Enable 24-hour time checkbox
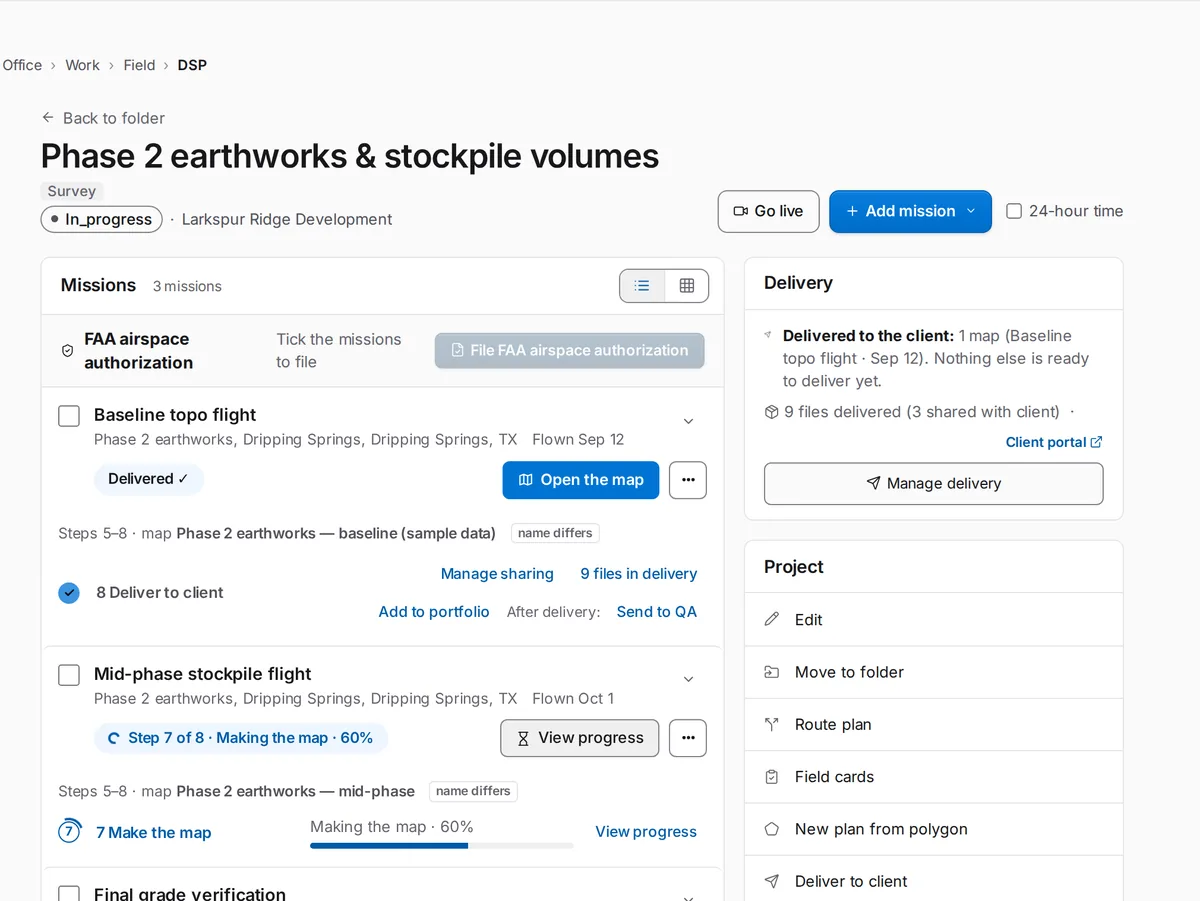The image size is (1200, 901). point(1014,211)
